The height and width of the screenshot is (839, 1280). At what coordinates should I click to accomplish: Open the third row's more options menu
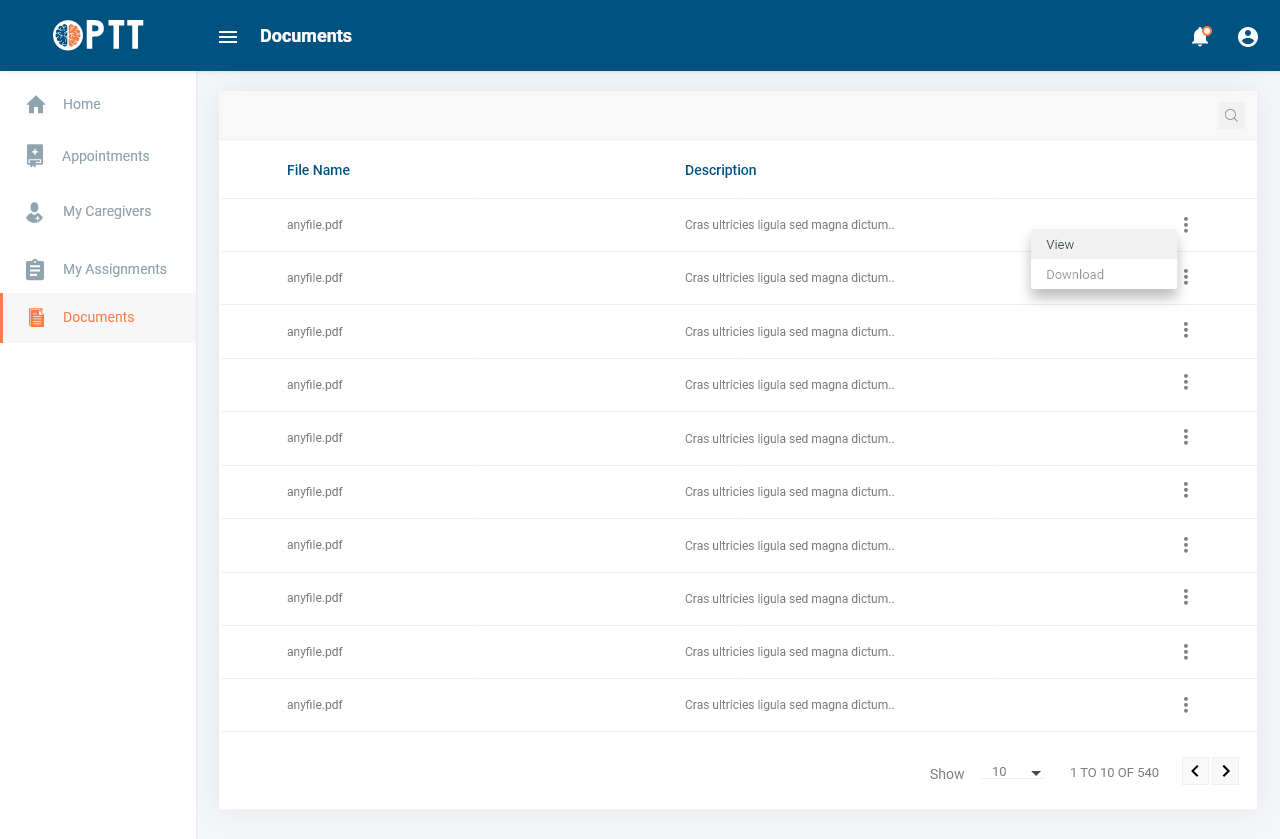pos(1186,330)
